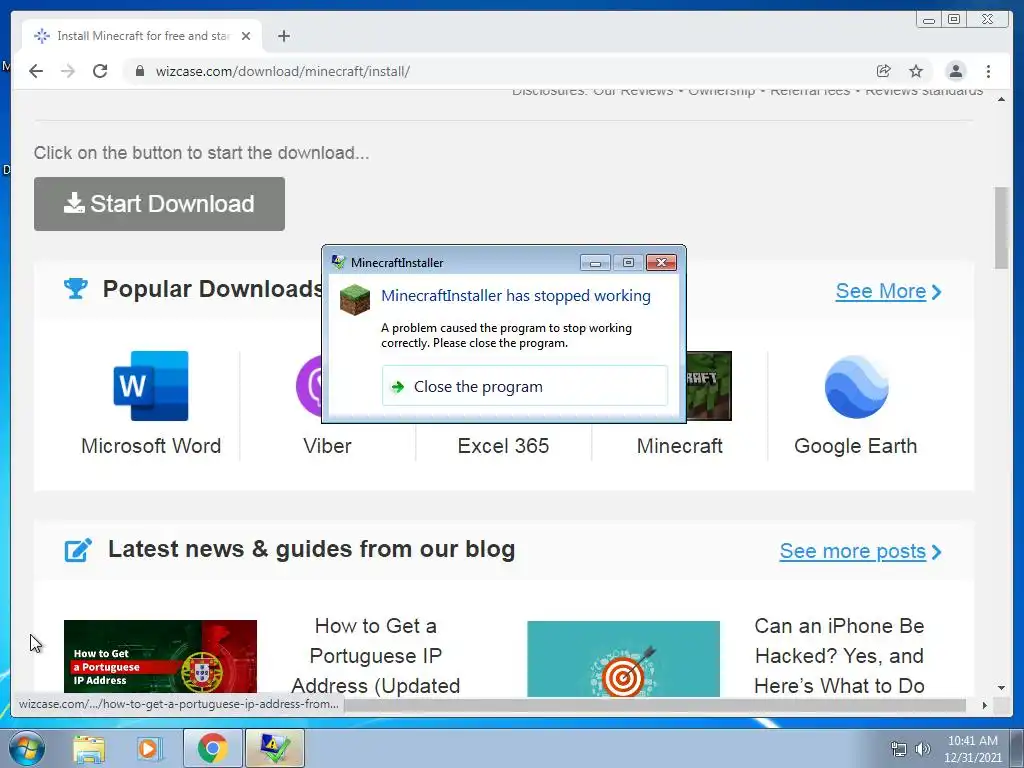Open See More for Popular Downloads
Image resolution: width=1024 pixels, height=768 pixels.
(x=888, y=291)
